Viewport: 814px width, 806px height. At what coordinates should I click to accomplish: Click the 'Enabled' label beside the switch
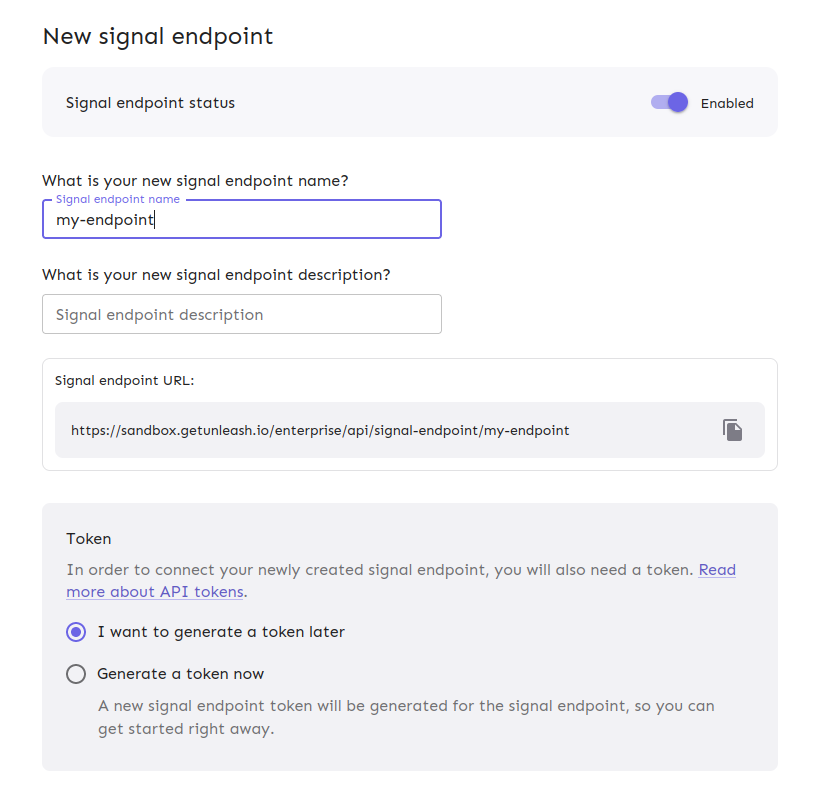point(727,102)
